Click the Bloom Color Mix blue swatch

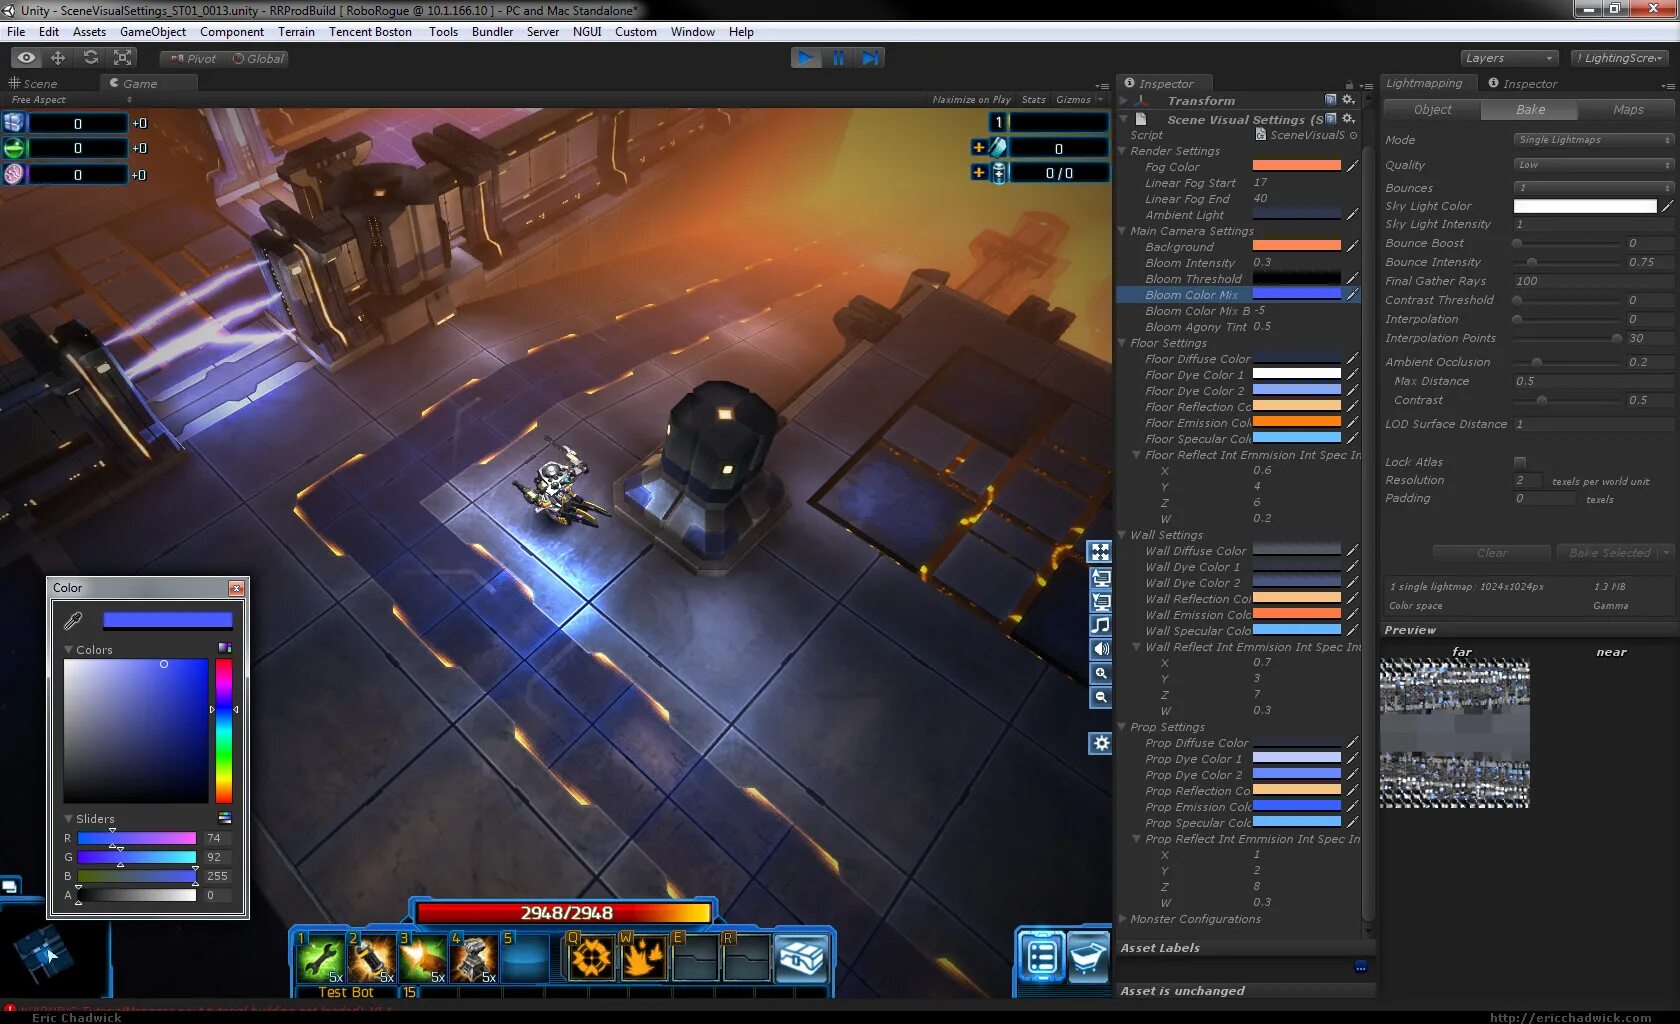coord(1297,294)
